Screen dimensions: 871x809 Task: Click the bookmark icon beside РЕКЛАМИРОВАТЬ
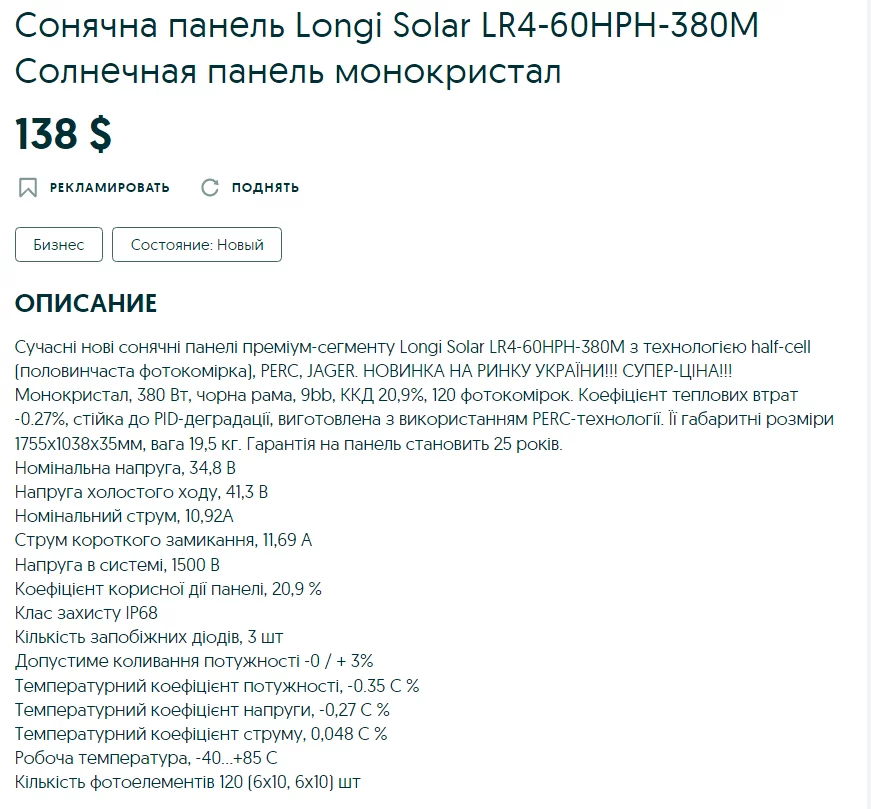click(x=28, y=187)
